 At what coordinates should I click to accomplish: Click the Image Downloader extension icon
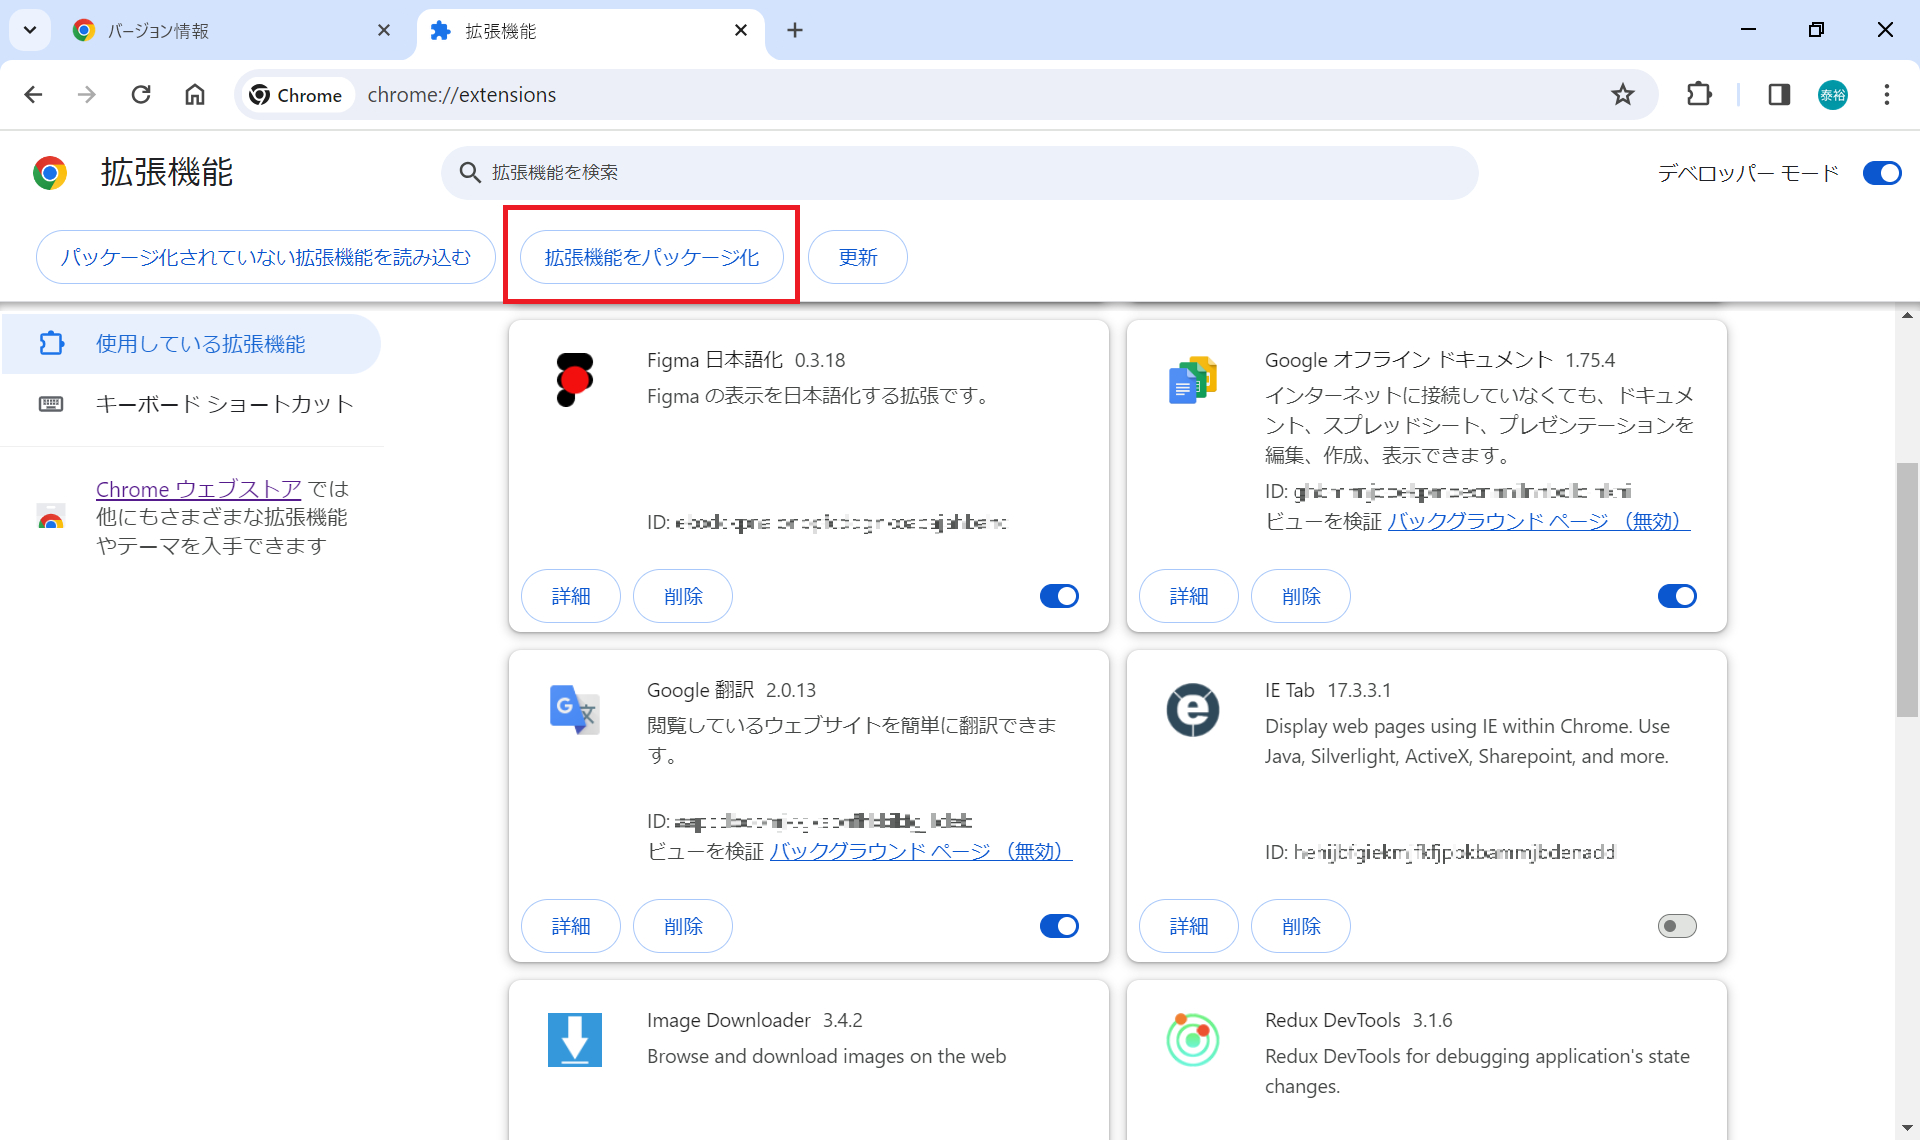[575, 1040]
